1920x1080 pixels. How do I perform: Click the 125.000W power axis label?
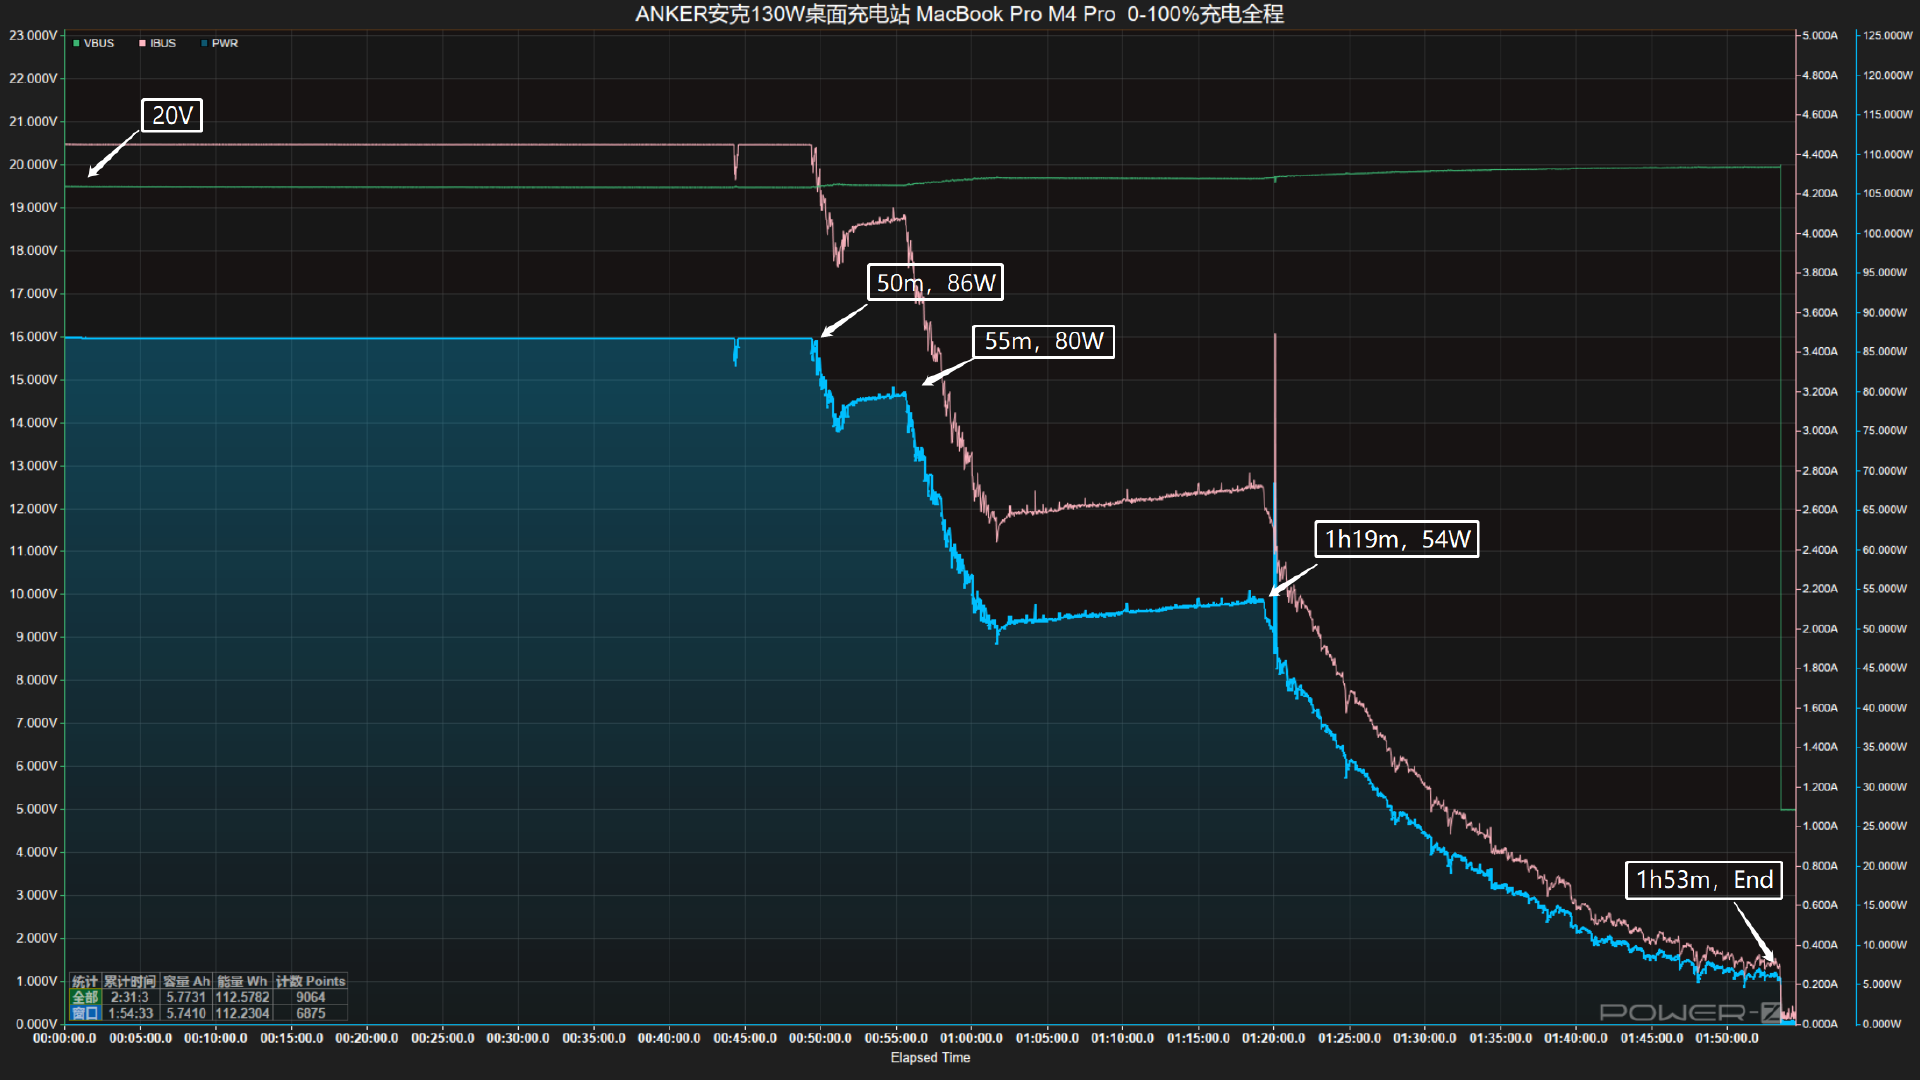1887,35
